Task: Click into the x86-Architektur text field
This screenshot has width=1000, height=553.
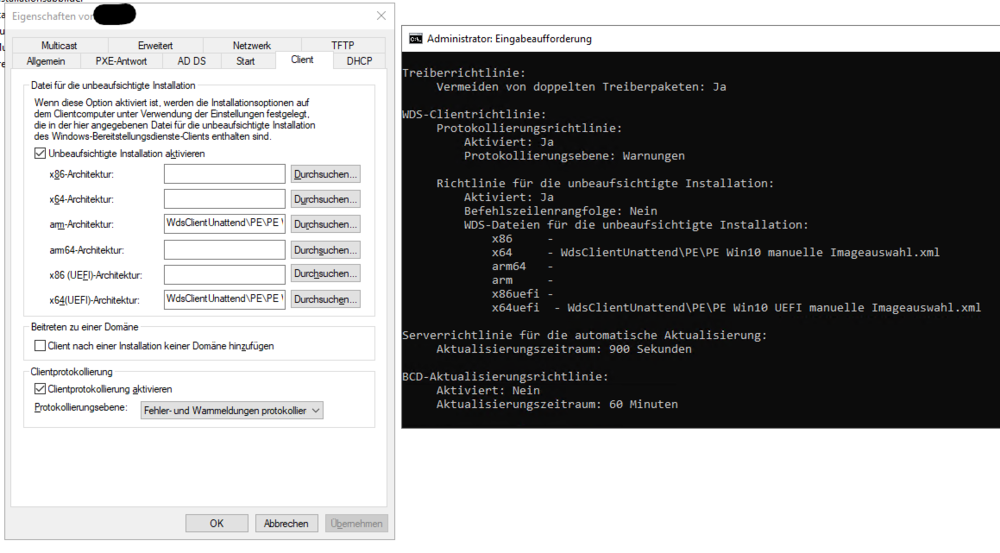Action: (x=225, y=174)
